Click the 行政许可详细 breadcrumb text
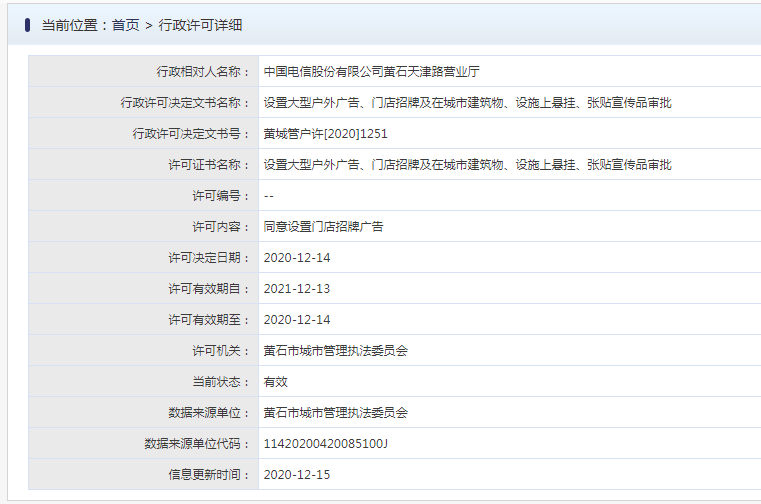The image size is (761, 504). coord(200,25)
